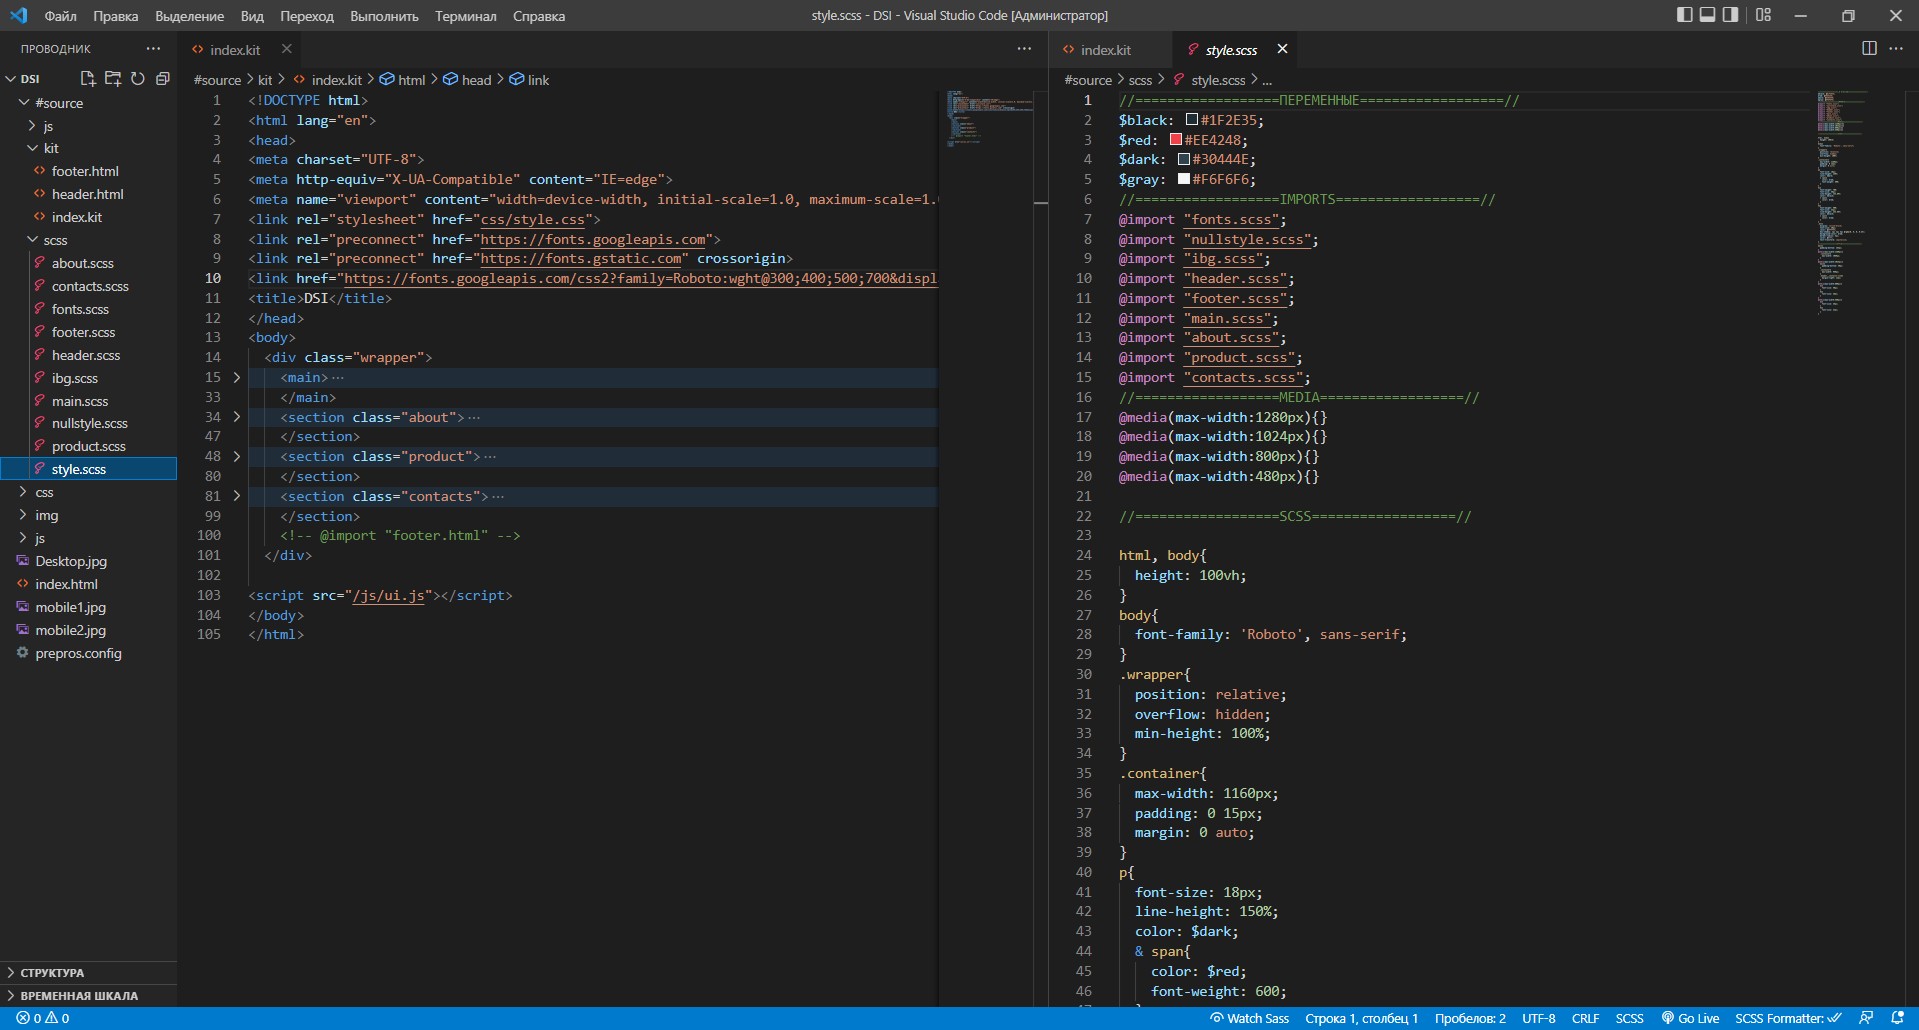Launch Go Live server
This screenshot has height=1030, width=1919.
click(x=1690, y=1018)
